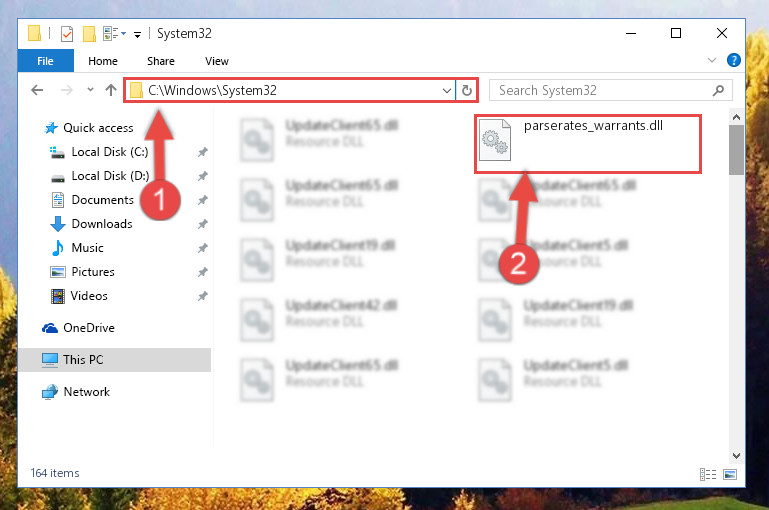Select Quick access in navigation pane
Viewport: 769px width, 510px height.
(x=98, y=128)
